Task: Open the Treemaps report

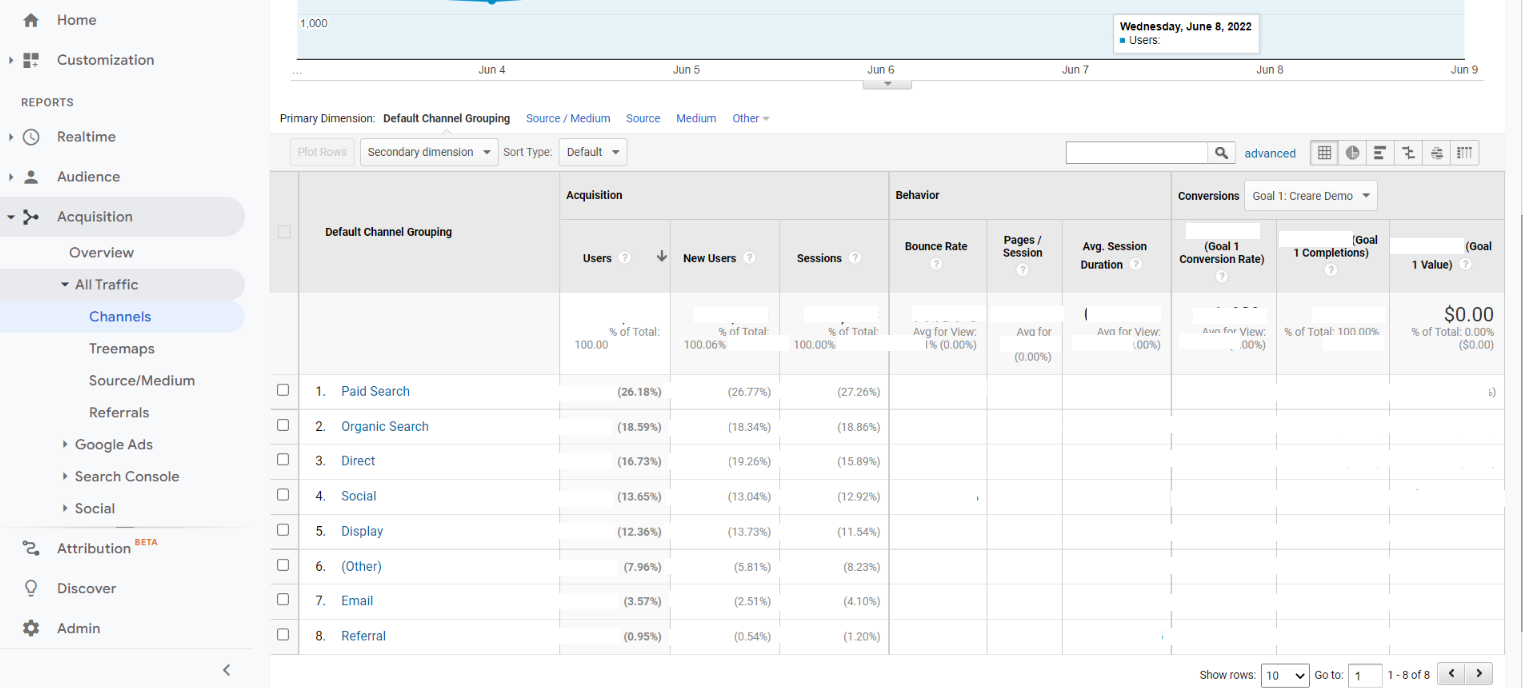Action: pyautogui.click(x=122, y=349)
